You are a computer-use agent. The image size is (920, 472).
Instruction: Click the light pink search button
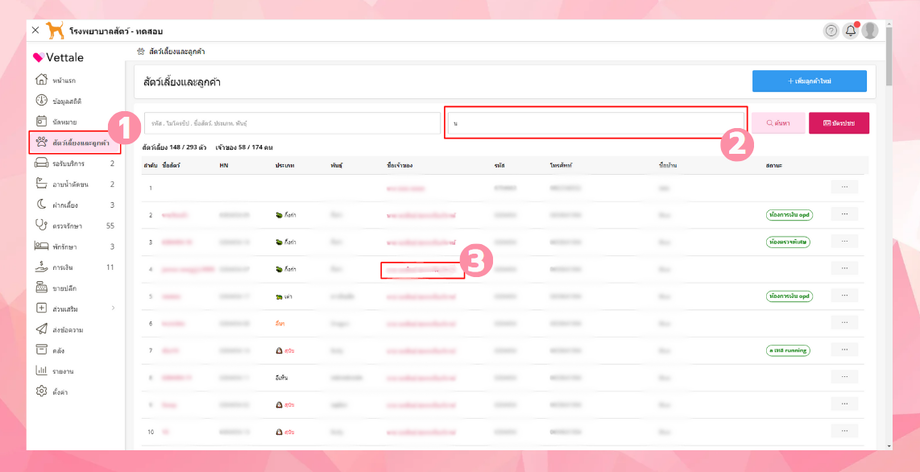click(x=778, y=123)
